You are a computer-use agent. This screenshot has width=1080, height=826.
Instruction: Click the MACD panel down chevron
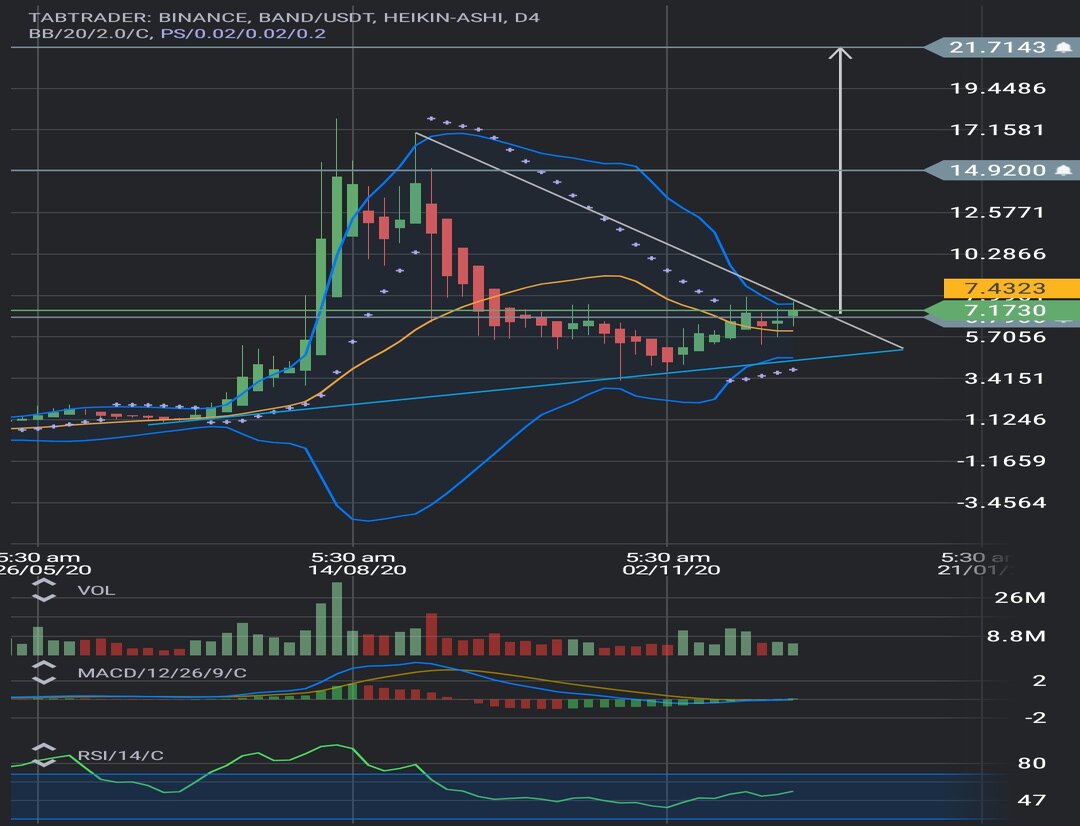[x=44, y=679]
